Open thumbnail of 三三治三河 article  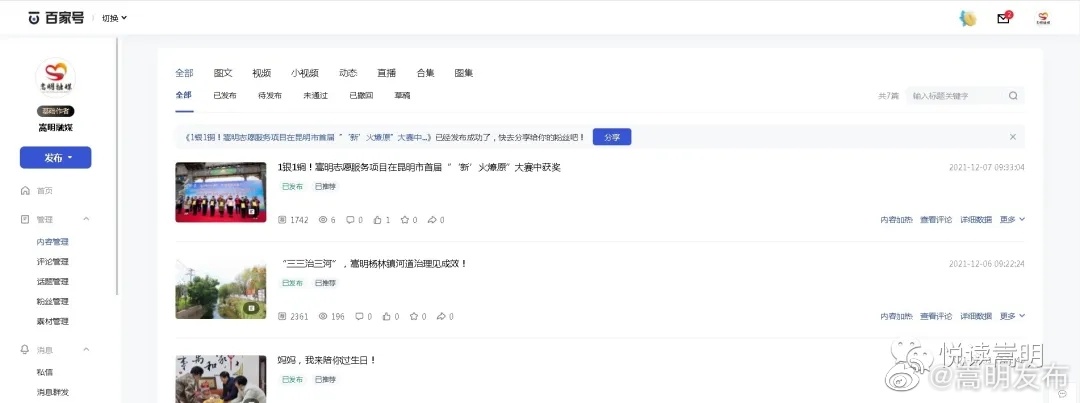coord(220,289)
